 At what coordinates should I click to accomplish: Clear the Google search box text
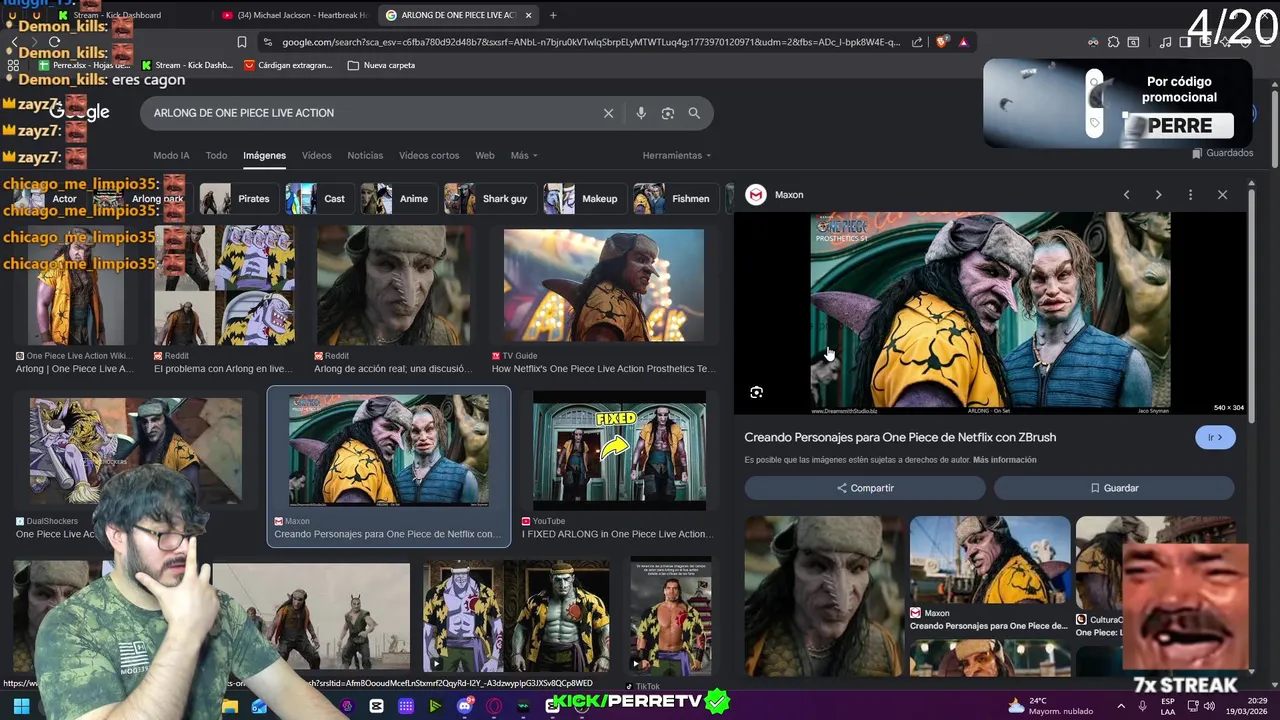click(x=608, y=113)
